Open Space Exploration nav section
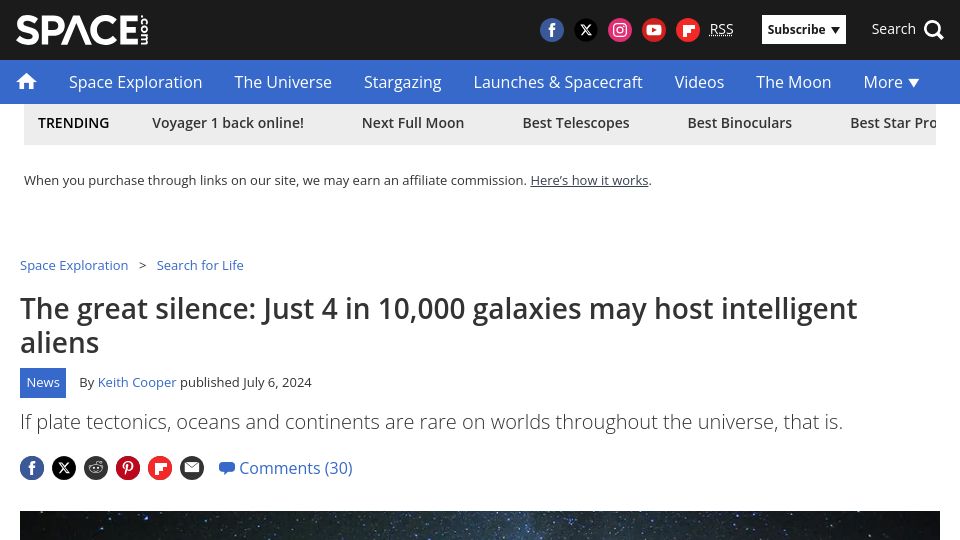 [135, 82]
